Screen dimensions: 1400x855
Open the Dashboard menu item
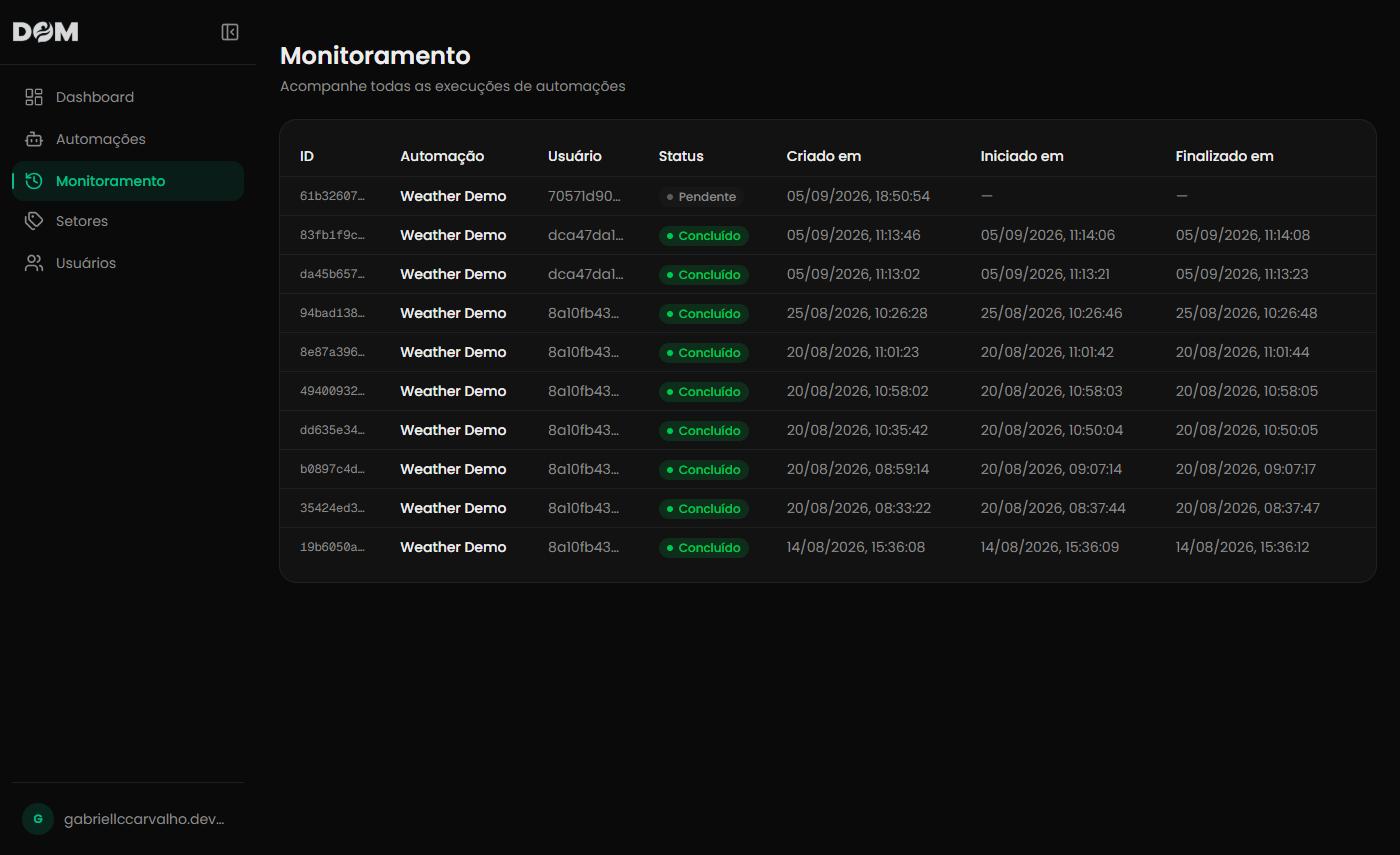coord(128,97)
